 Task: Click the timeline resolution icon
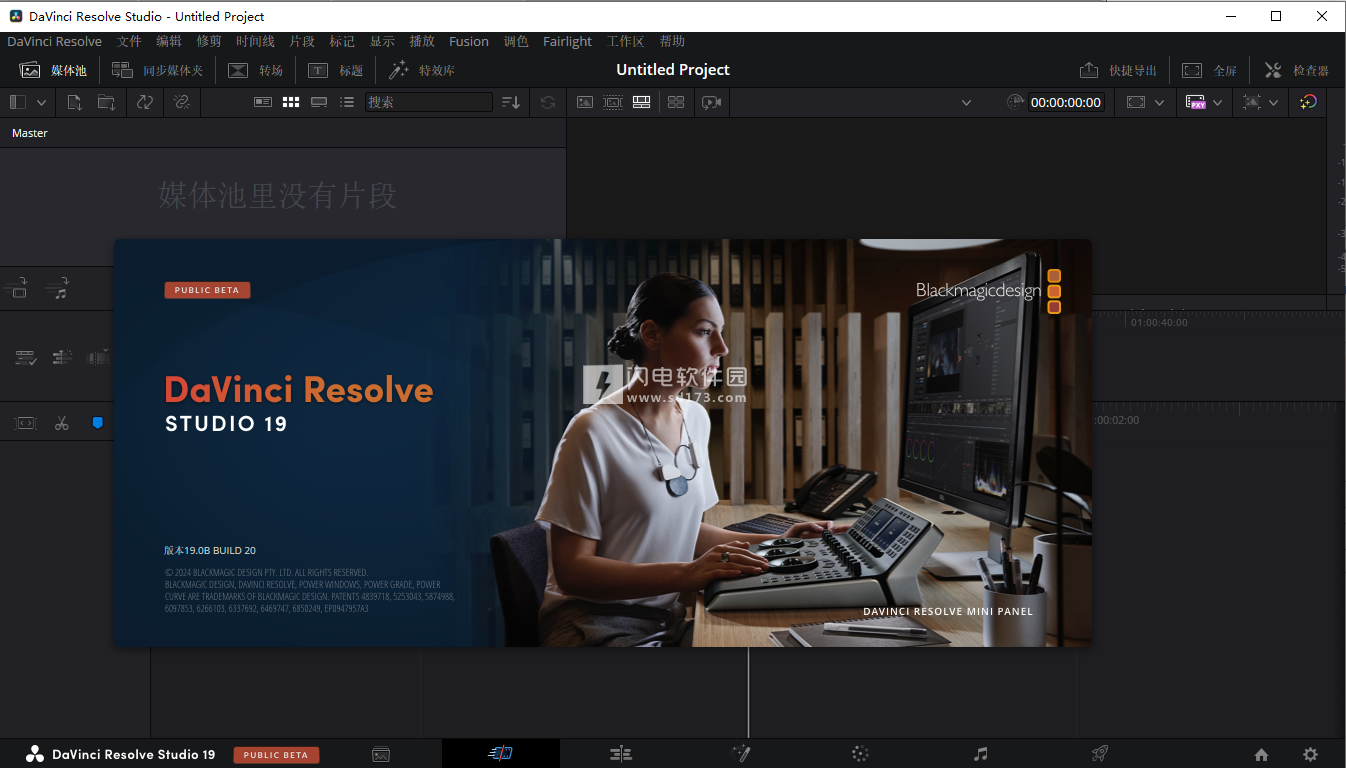(x=1135, y=102)
